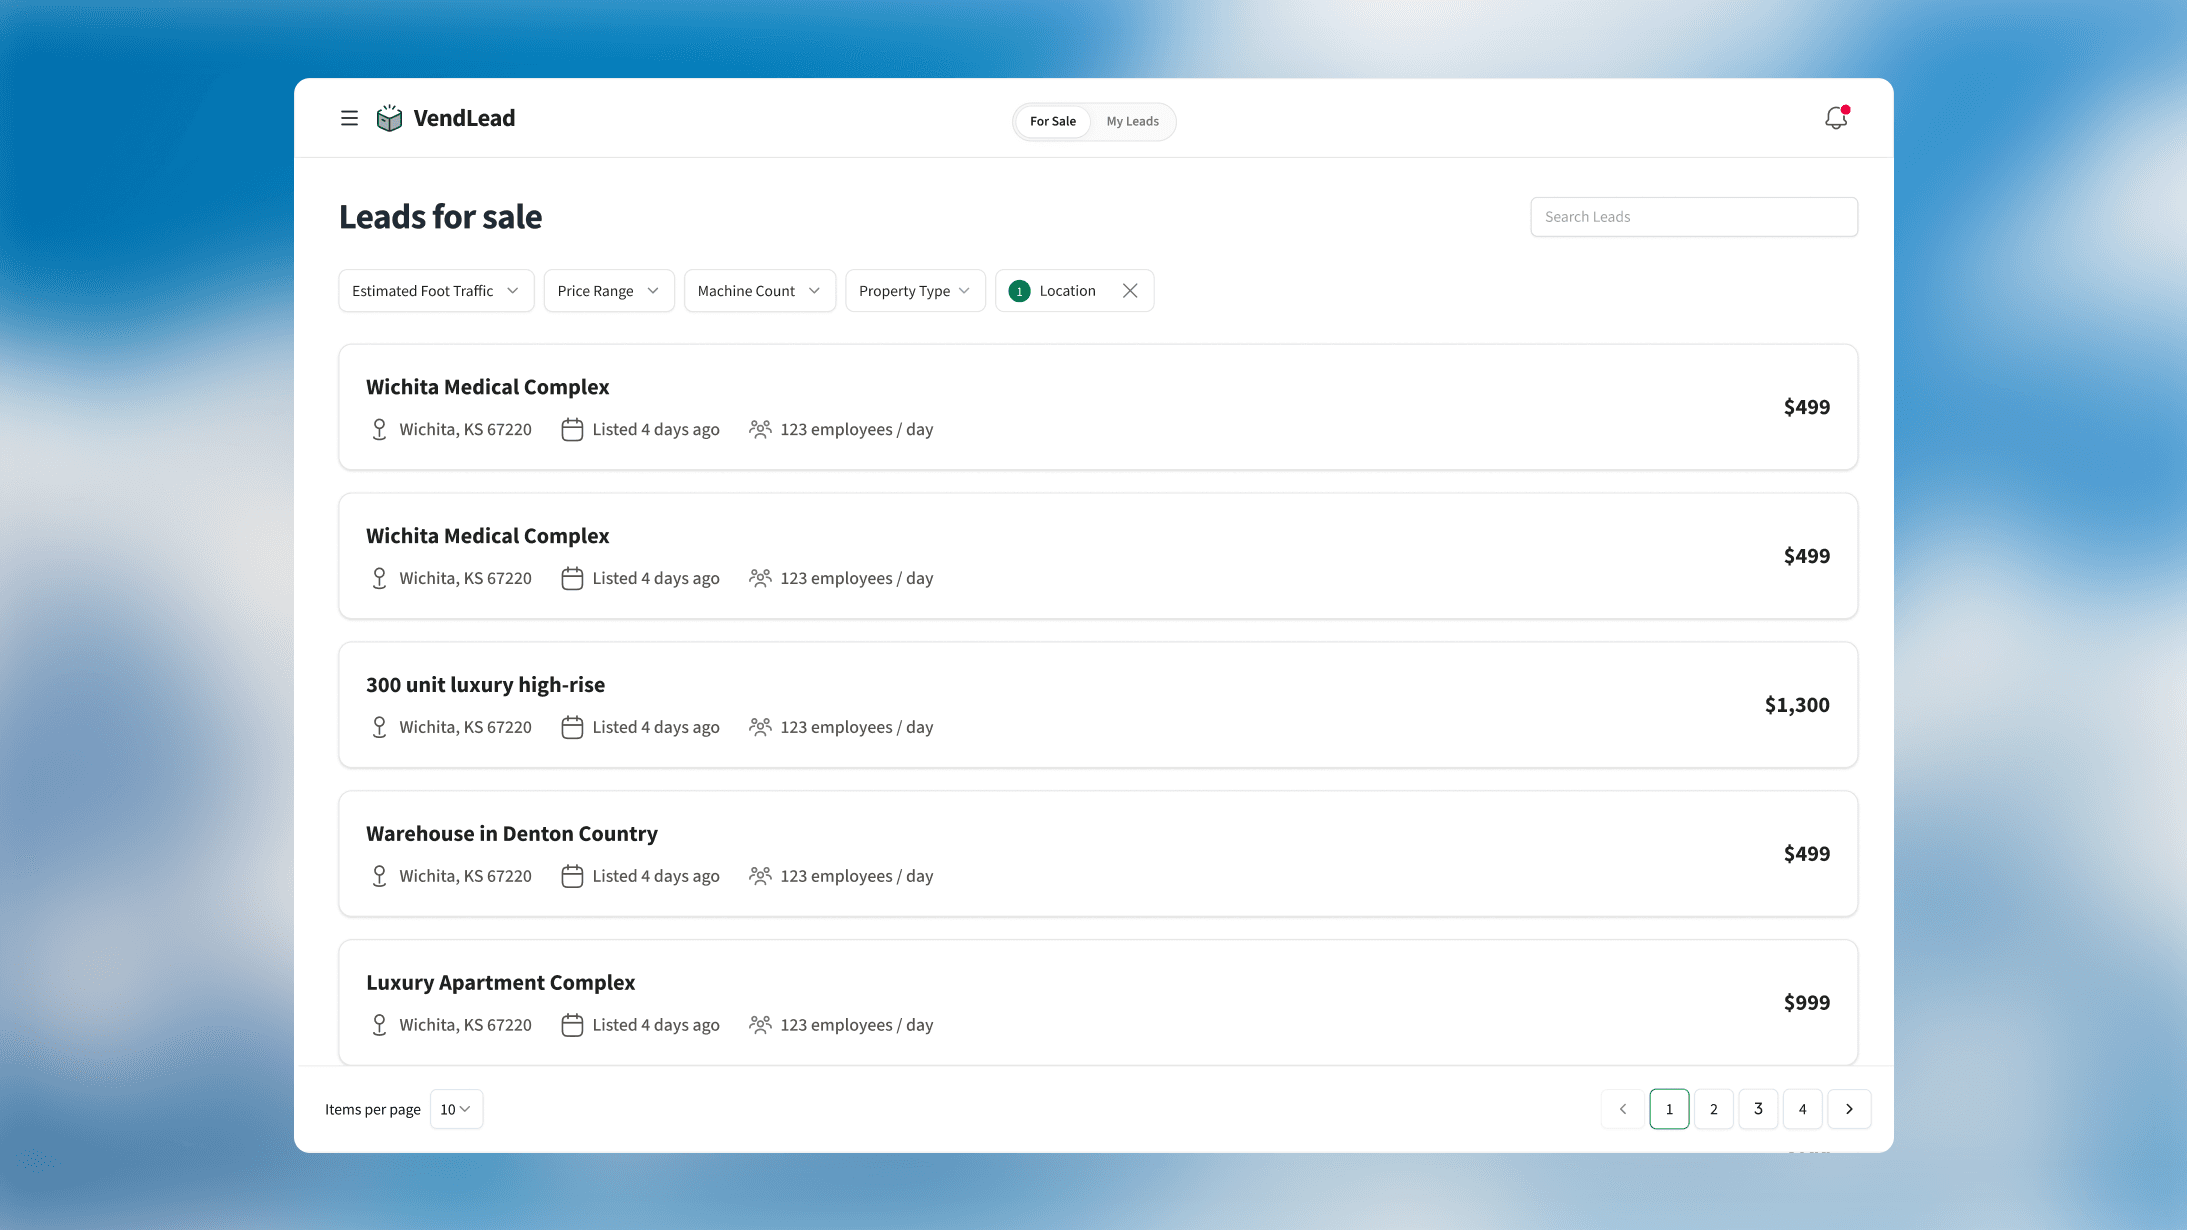2187x1230 pixels.
Task: Click the VendLead logo icon
Action: click(x=389, y=117)
